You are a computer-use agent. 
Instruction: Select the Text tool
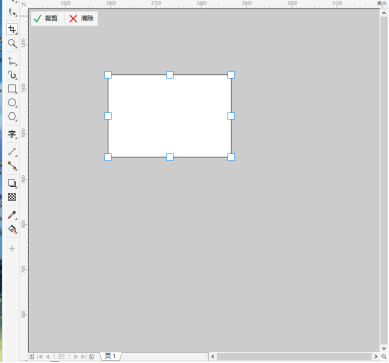[x=12, y=134]
